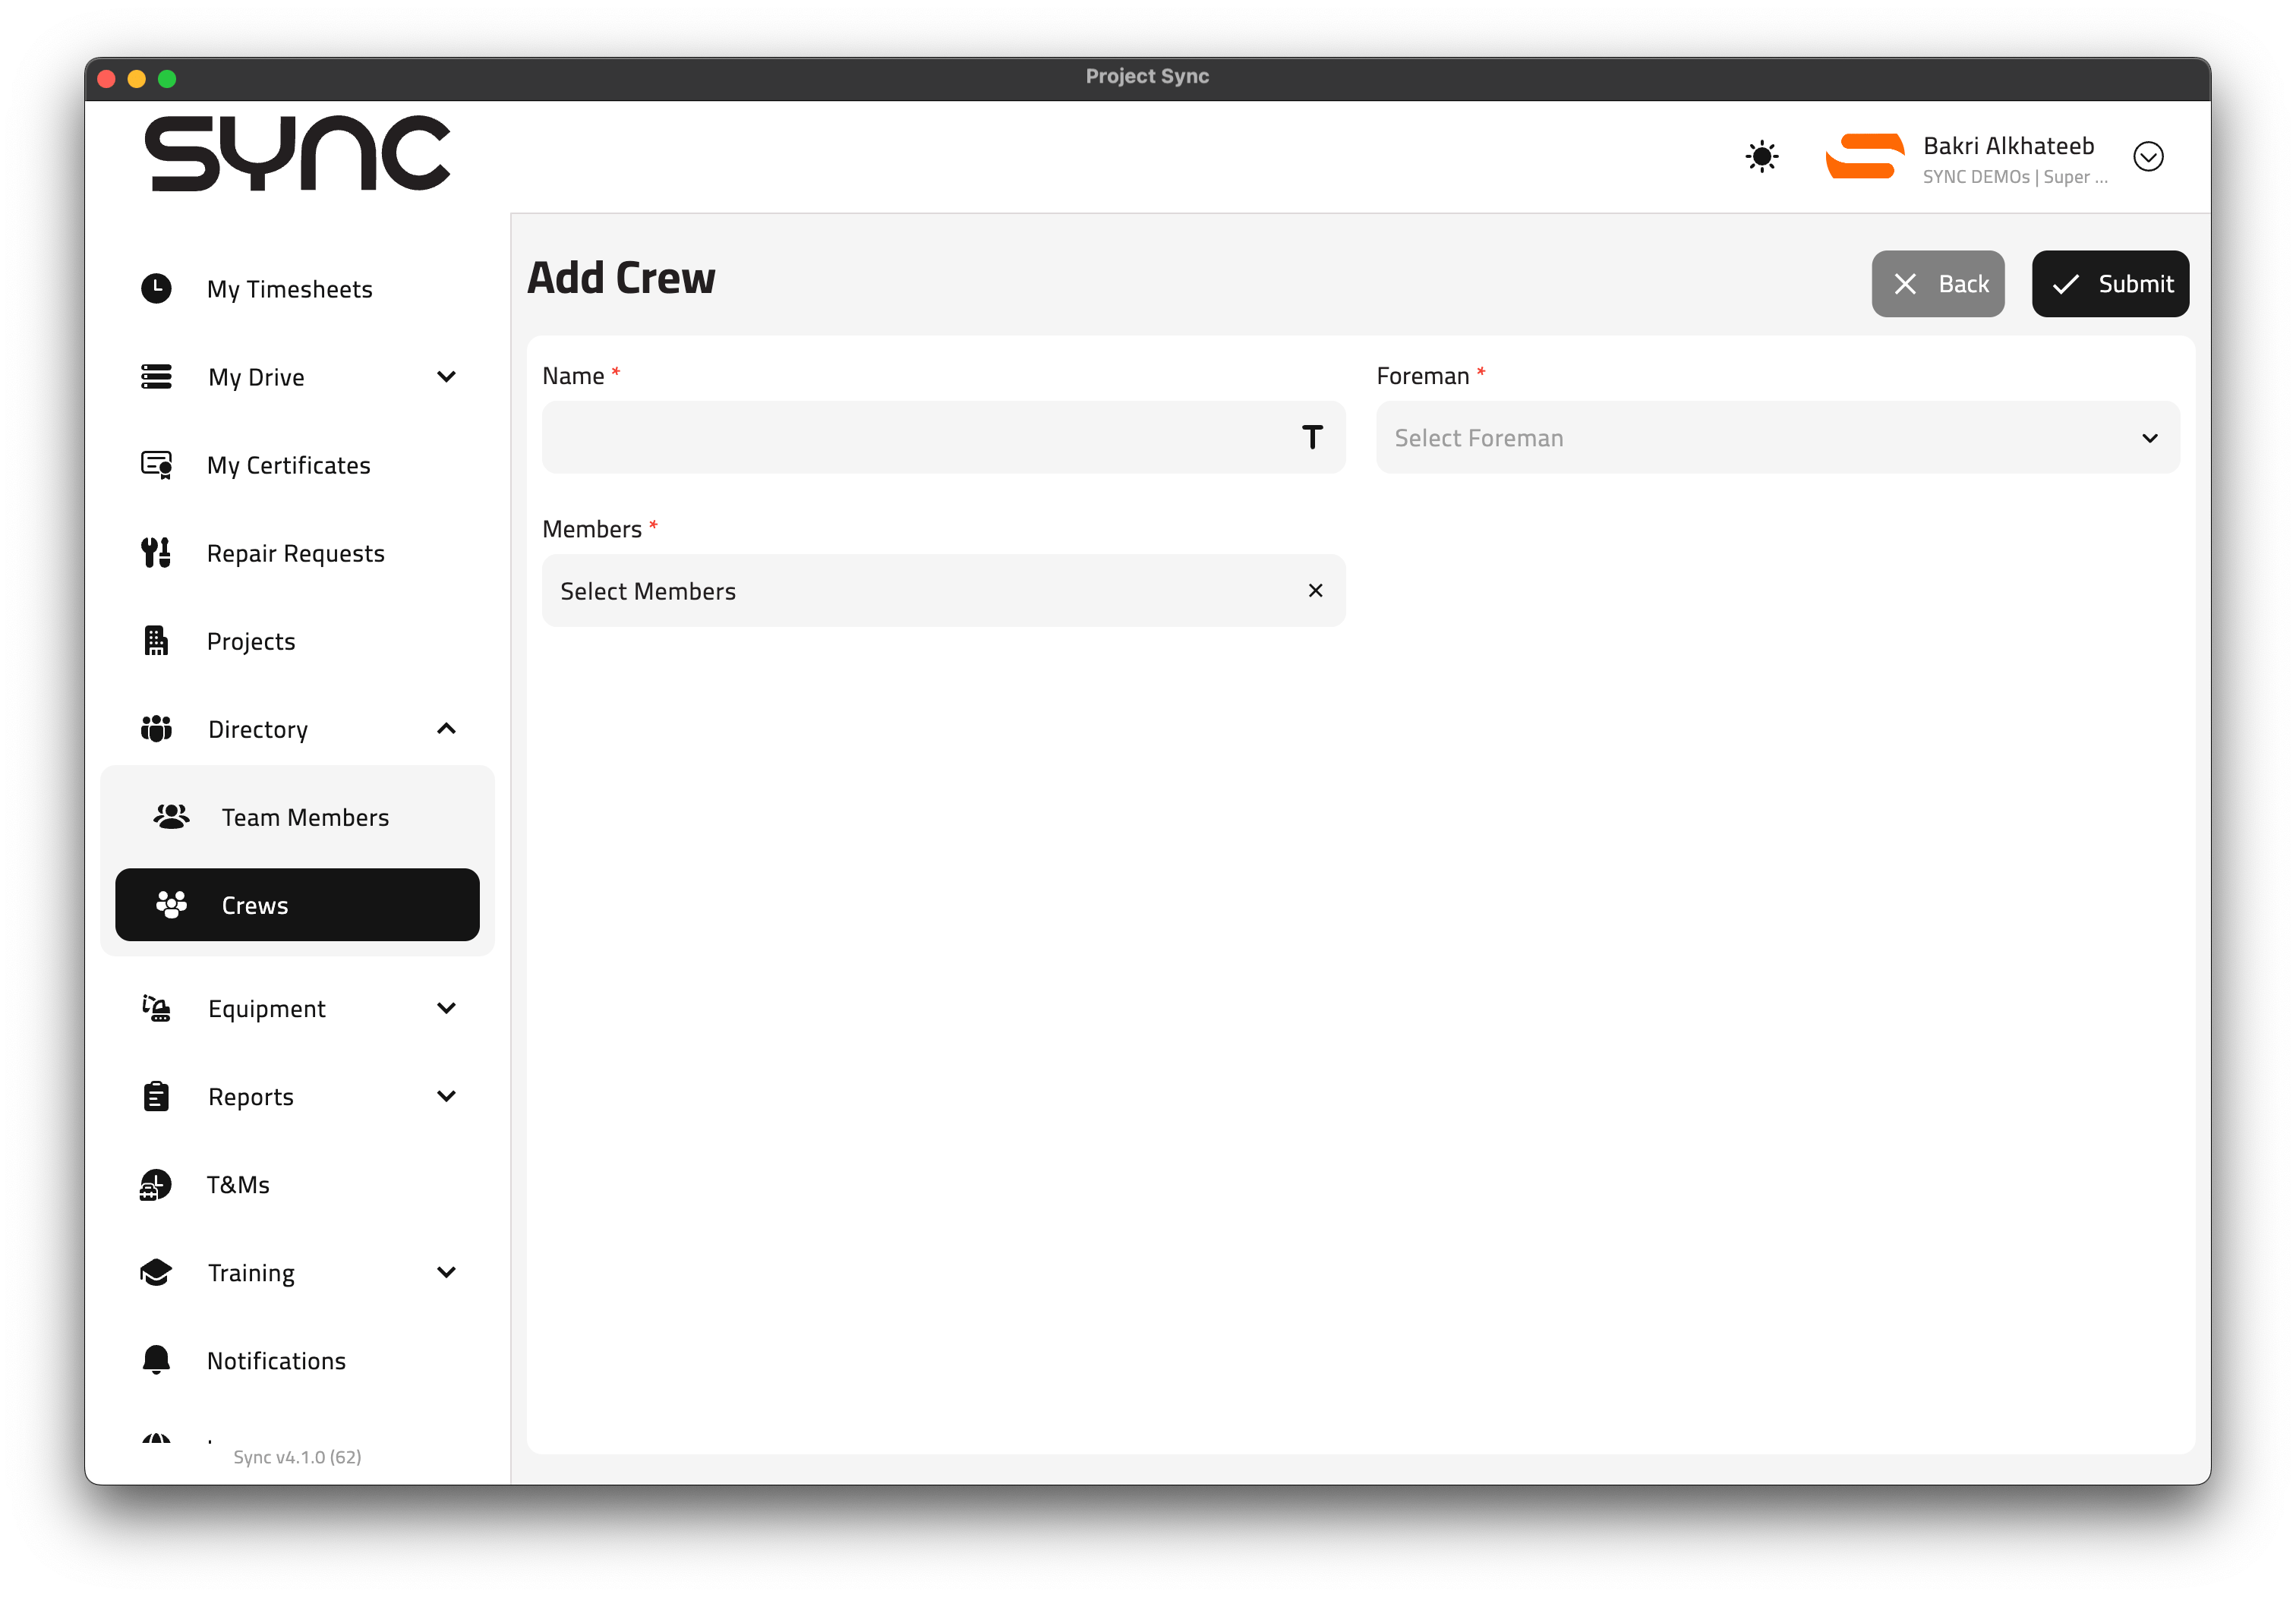Click the orange SYNC company logo

[1864, 157]
